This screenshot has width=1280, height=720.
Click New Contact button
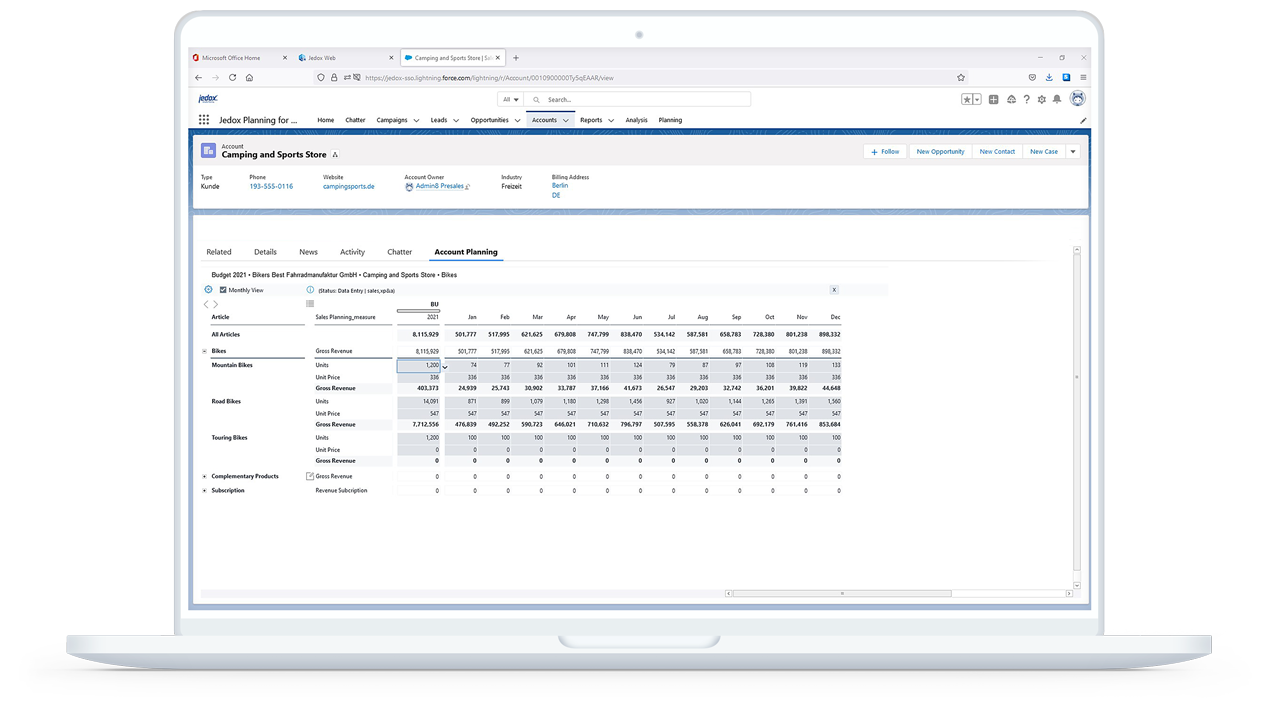(997, 152)
